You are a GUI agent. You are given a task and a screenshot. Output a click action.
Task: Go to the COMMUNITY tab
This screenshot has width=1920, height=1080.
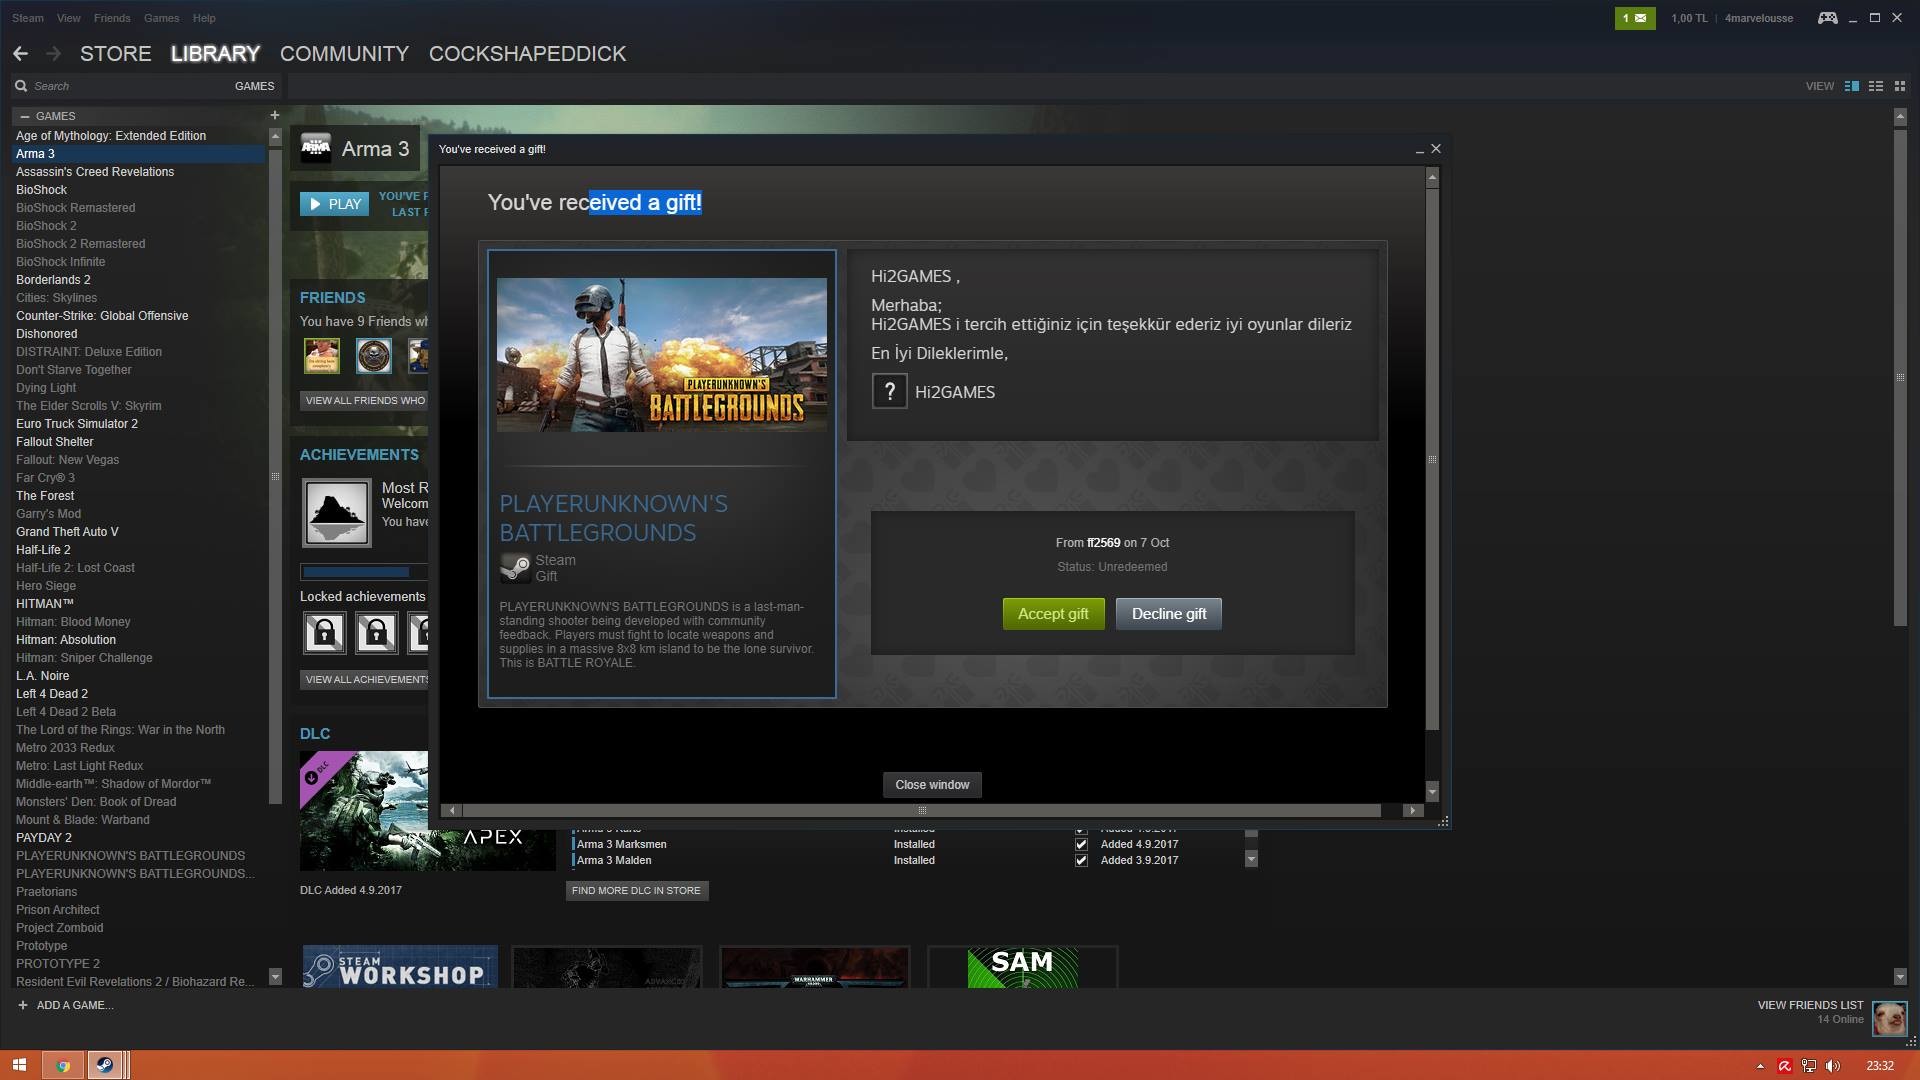(344, 54)
